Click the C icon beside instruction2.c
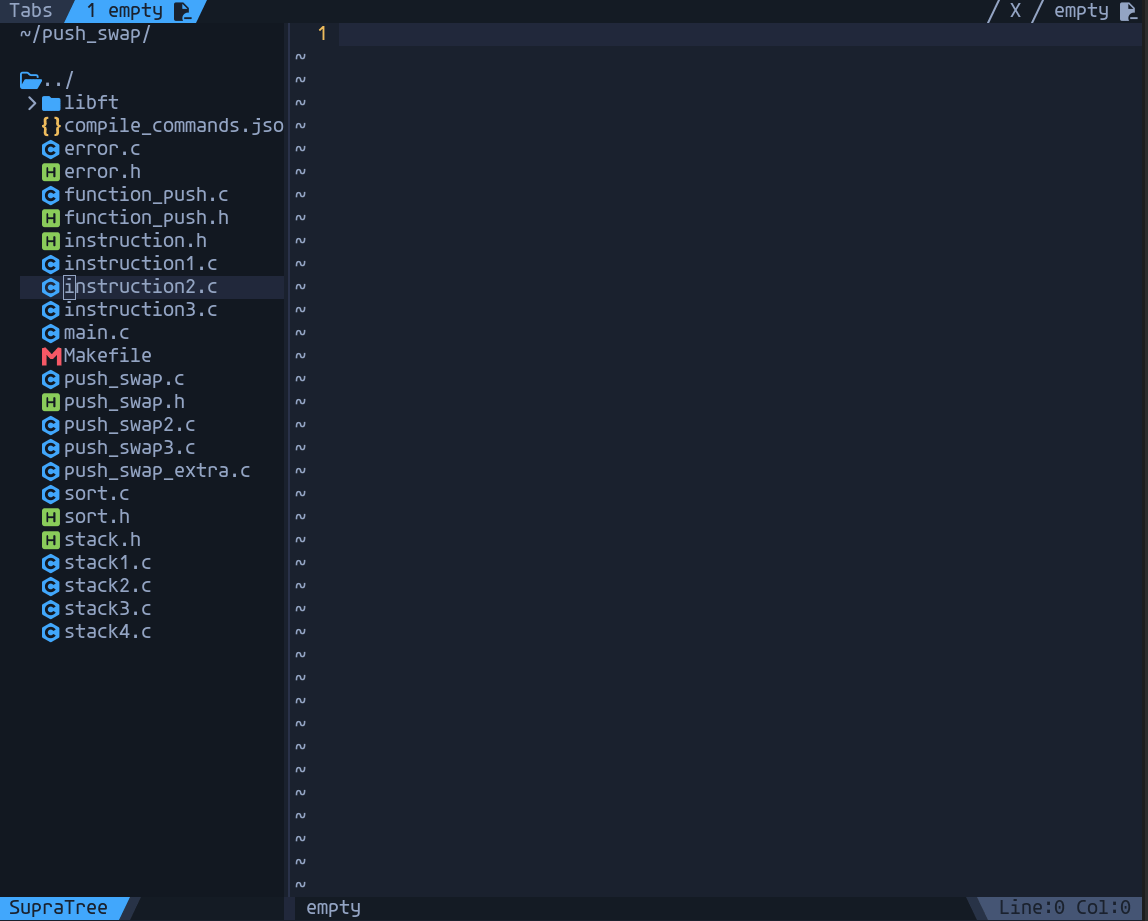 coord(51,287)
